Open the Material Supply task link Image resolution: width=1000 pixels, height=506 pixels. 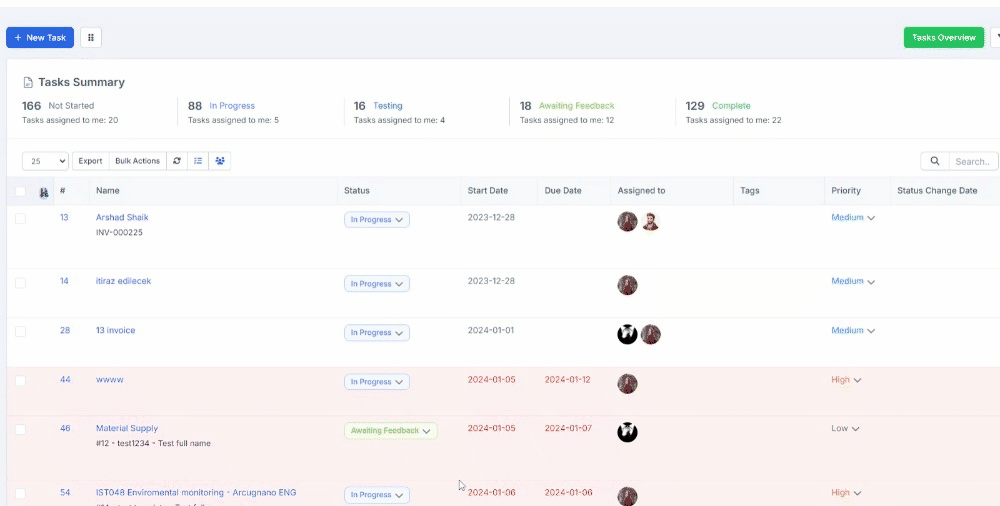click(x=127, y=428)
